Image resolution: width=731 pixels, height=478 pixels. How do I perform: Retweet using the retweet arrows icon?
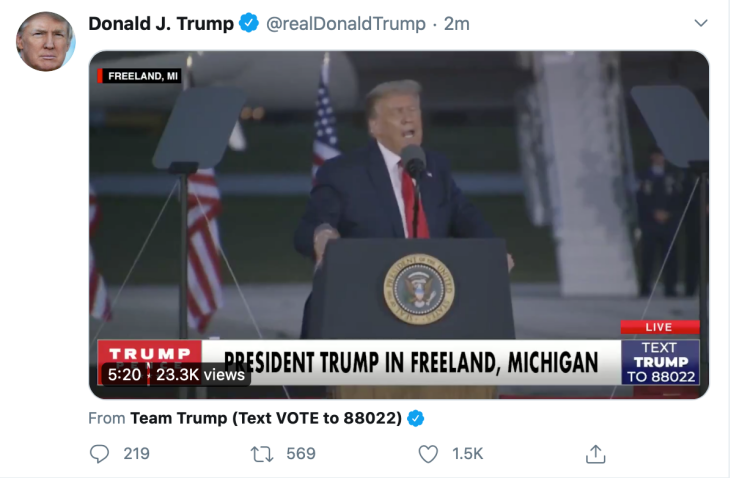pos(262,454)
